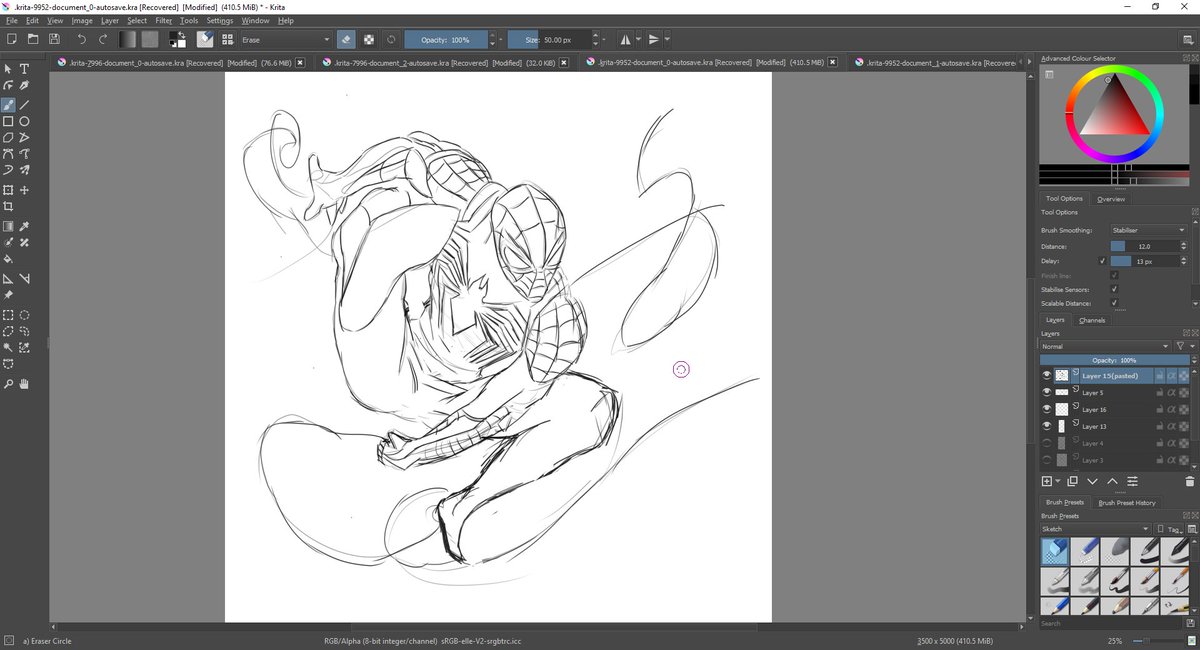This screenshot has width=1200, height=650.
Task: Select the Move tool
Action: [x=24, y=190]
